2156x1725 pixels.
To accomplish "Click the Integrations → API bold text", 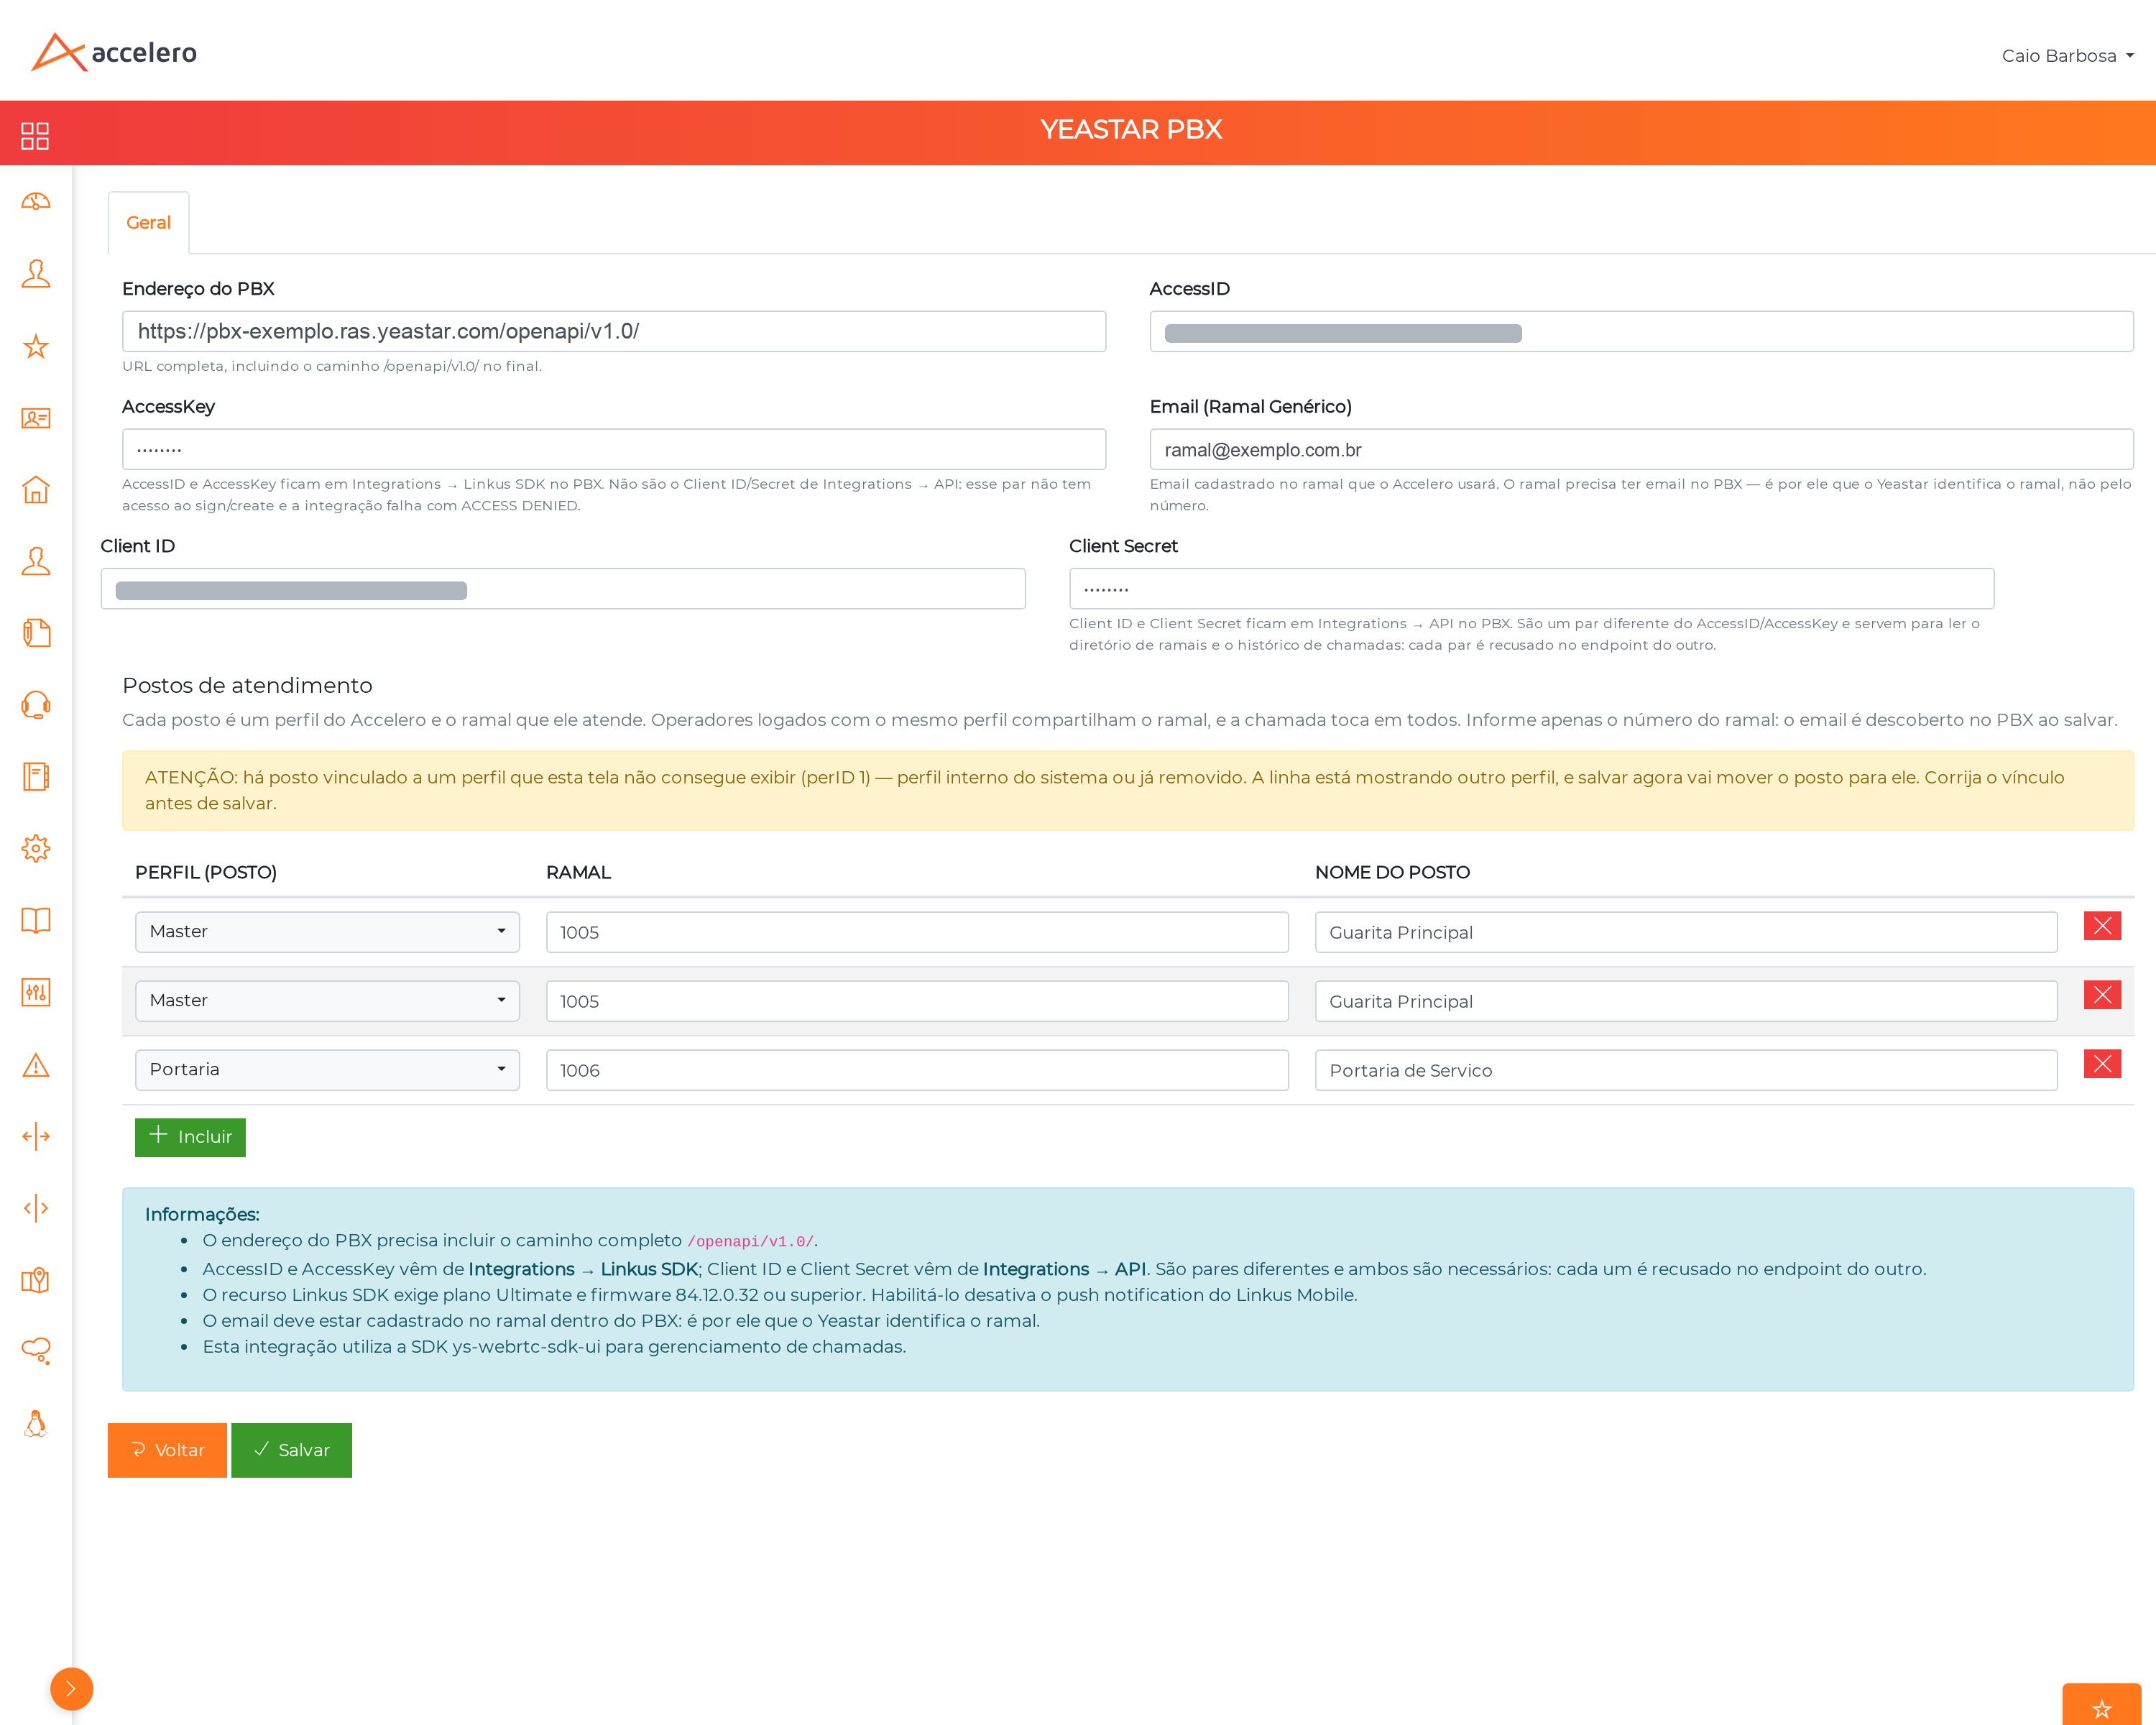I will click(x=1064, y=1269).
